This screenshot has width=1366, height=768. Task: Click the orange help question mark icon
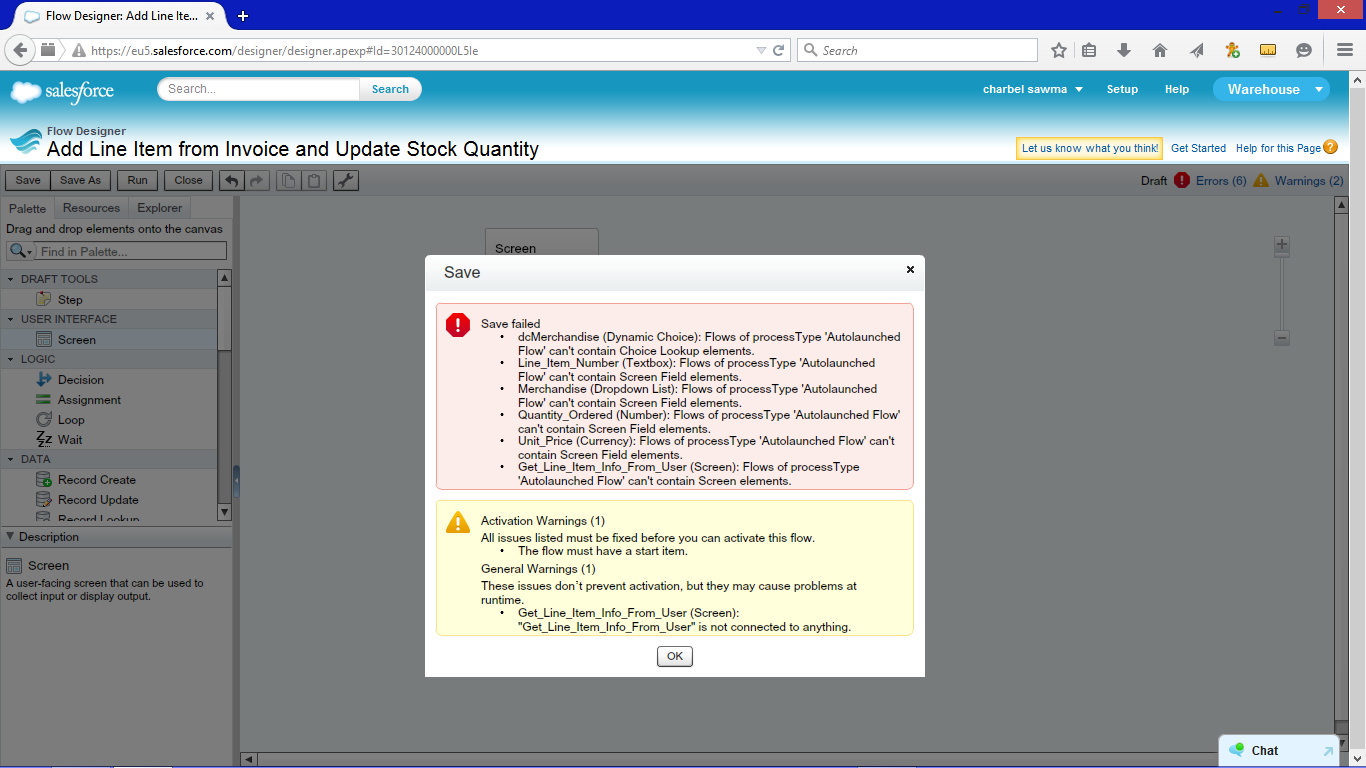(x=1330, y=147)
